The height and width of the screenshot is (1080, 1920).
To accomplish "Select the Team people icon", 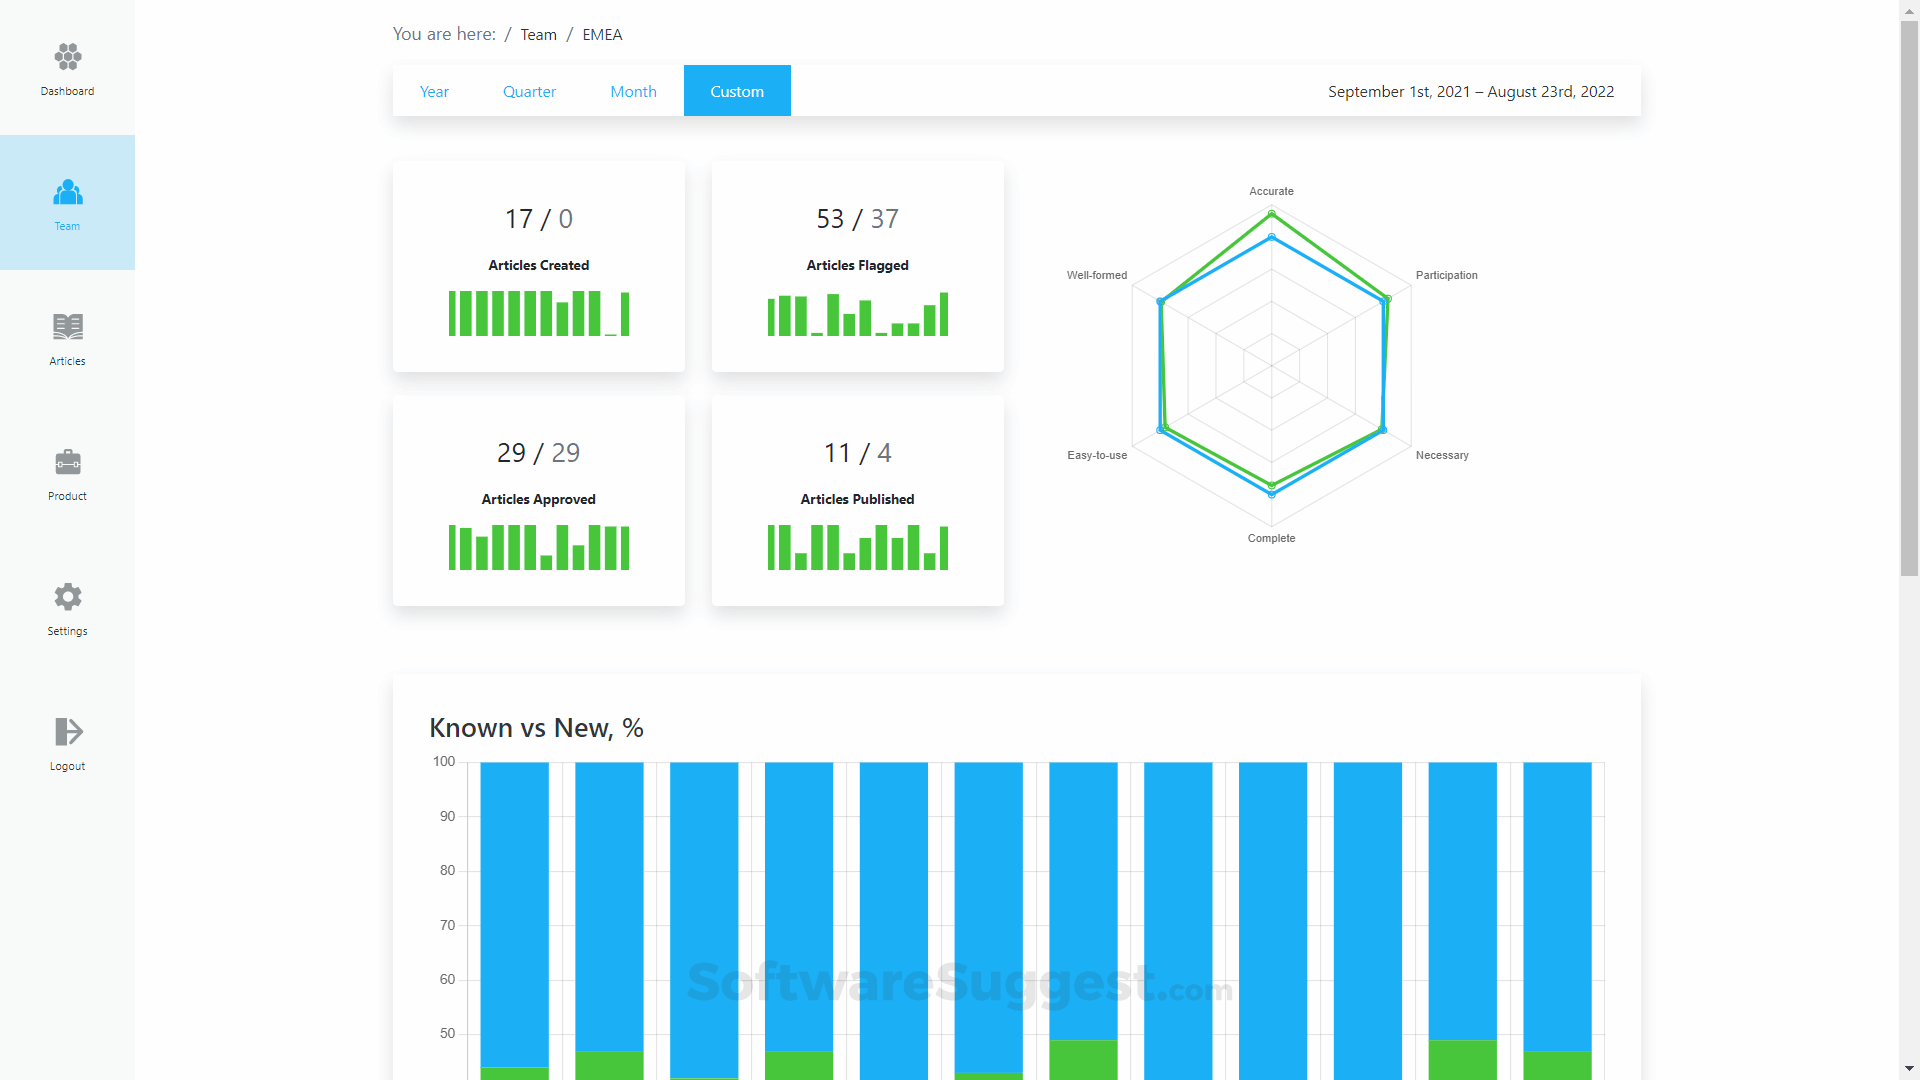I will click(68, 191).
